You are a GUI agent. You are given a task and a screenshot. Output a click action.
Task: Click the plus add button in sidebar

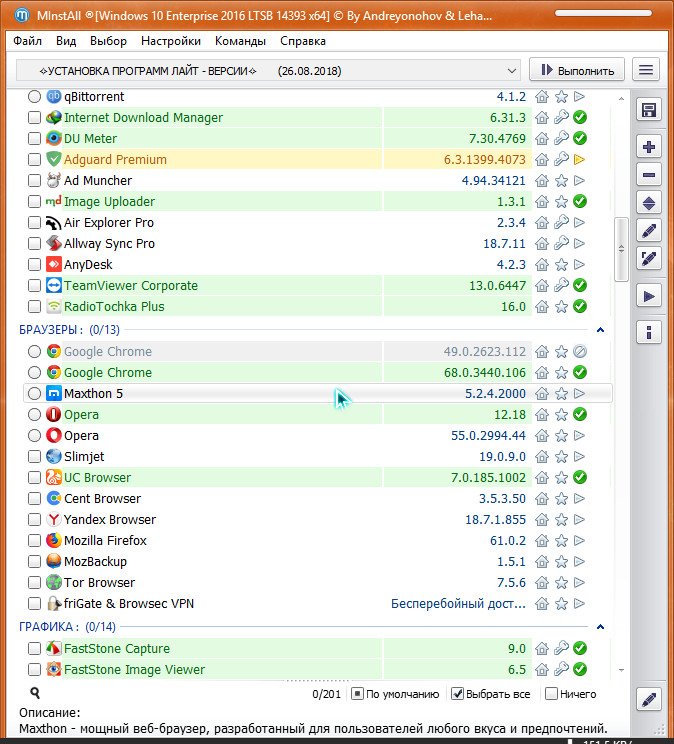click(648, 147)
